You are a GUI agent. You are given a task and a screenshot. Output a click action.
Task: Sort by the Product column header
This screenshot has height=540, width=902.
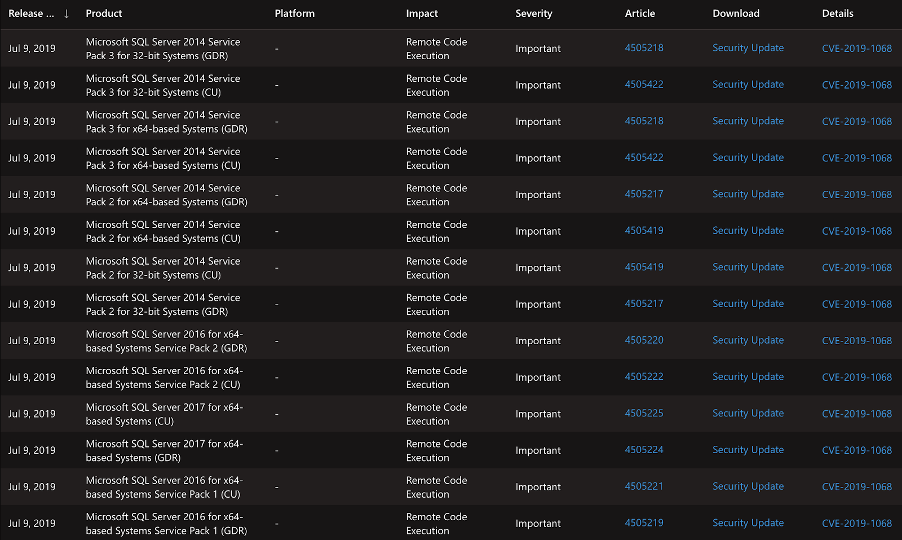104,14
